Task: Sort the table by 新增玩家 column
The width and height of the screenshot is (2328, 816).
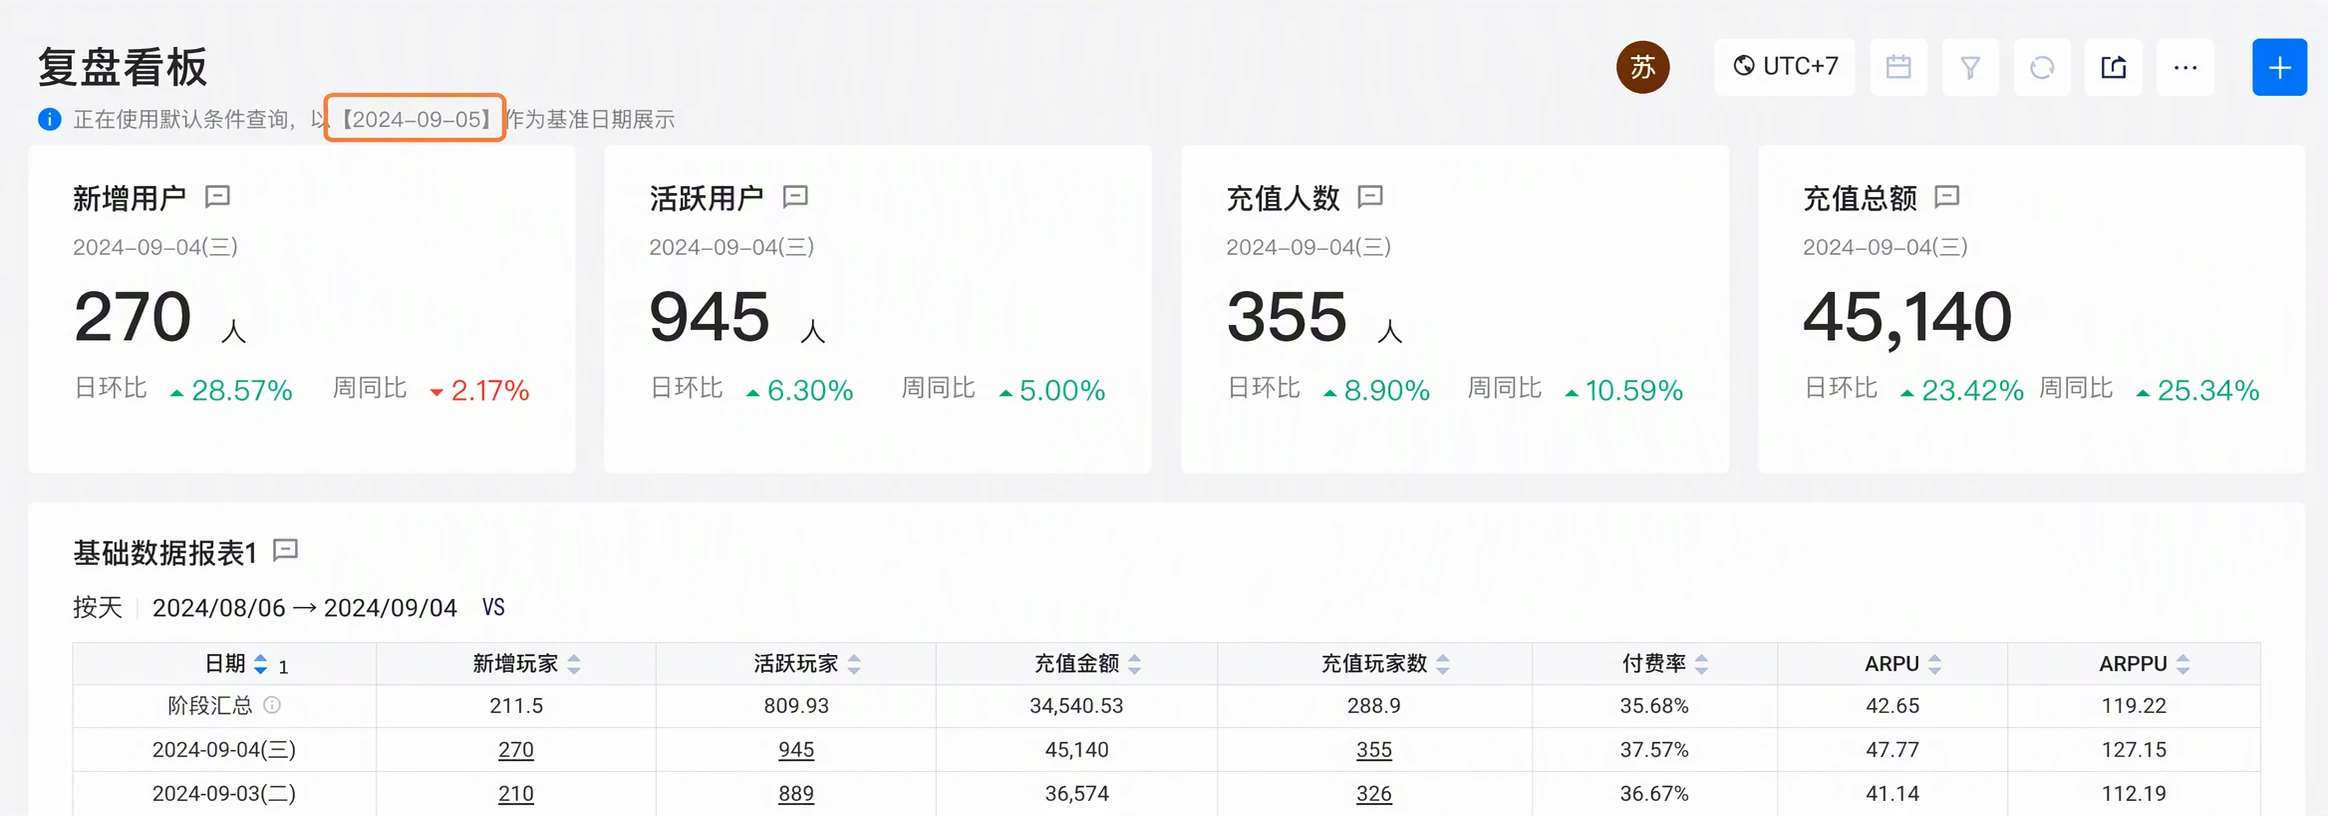Action: (574, 664)
